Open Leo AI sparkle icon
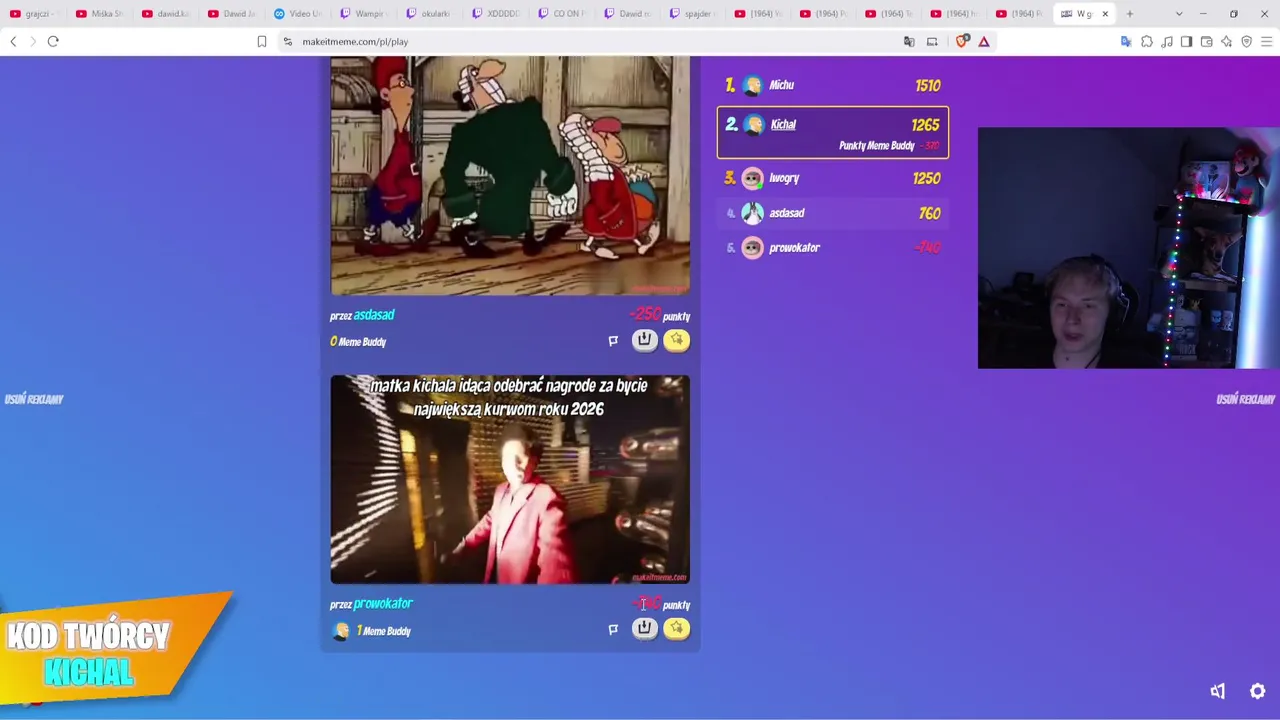 [1227, 41]
